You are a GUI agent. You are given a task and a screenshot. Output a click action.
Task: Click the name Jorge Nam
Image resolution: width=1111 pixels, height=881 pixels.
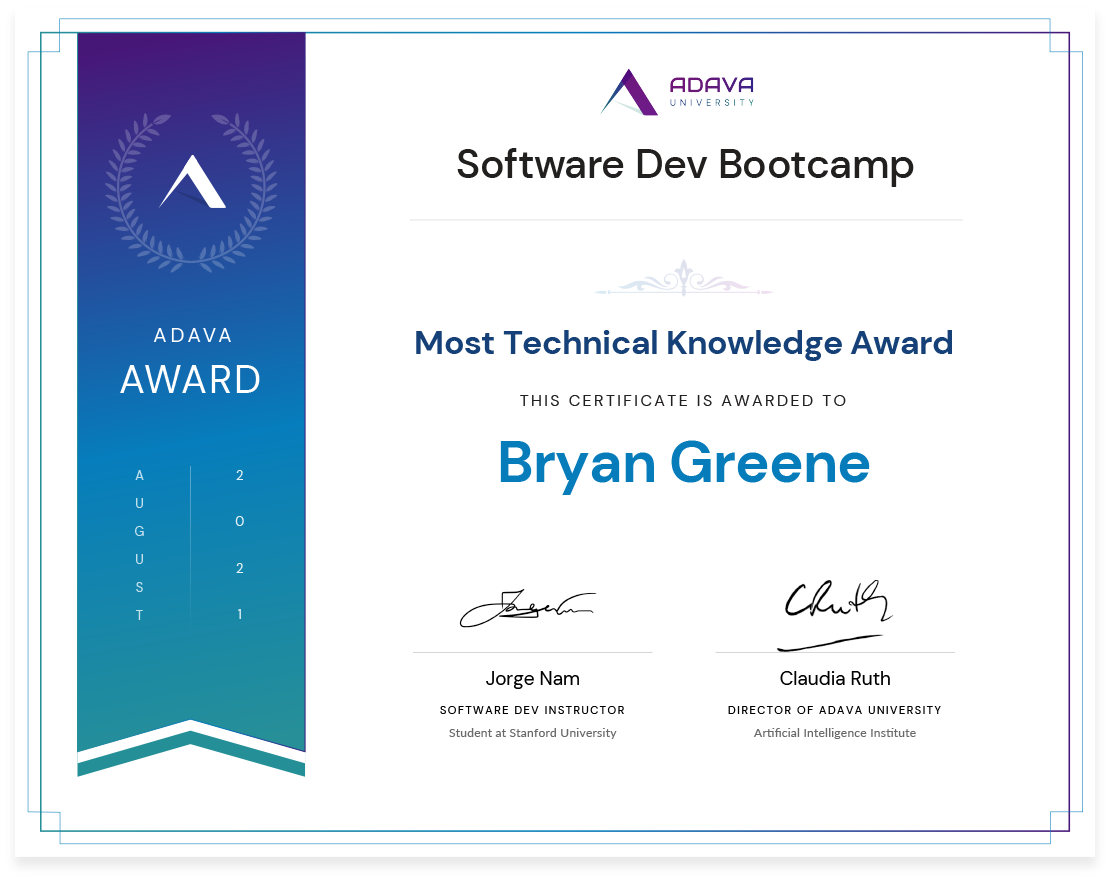point(532,678)
